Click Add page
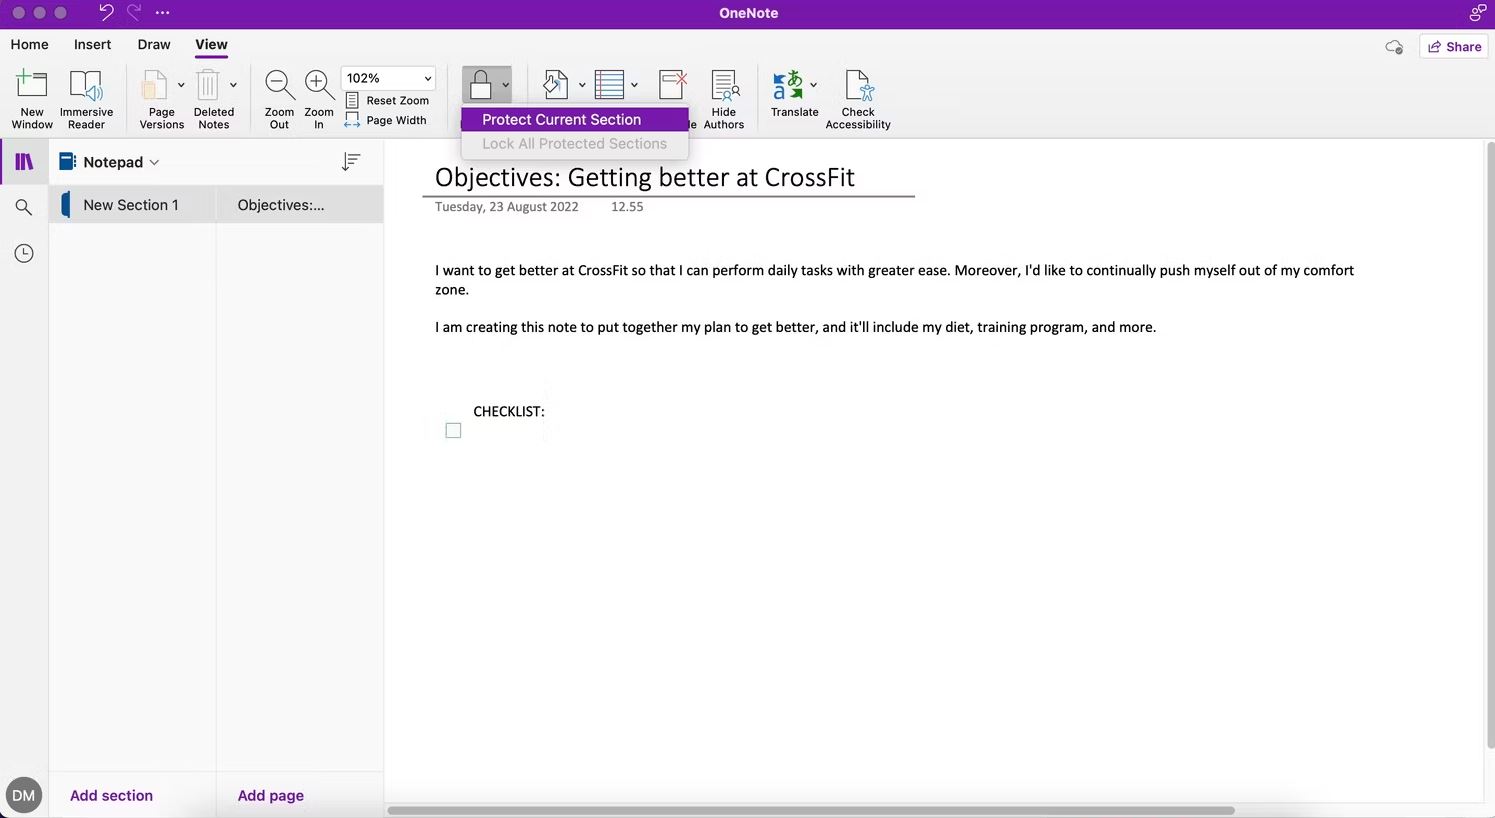 [271, 796]
